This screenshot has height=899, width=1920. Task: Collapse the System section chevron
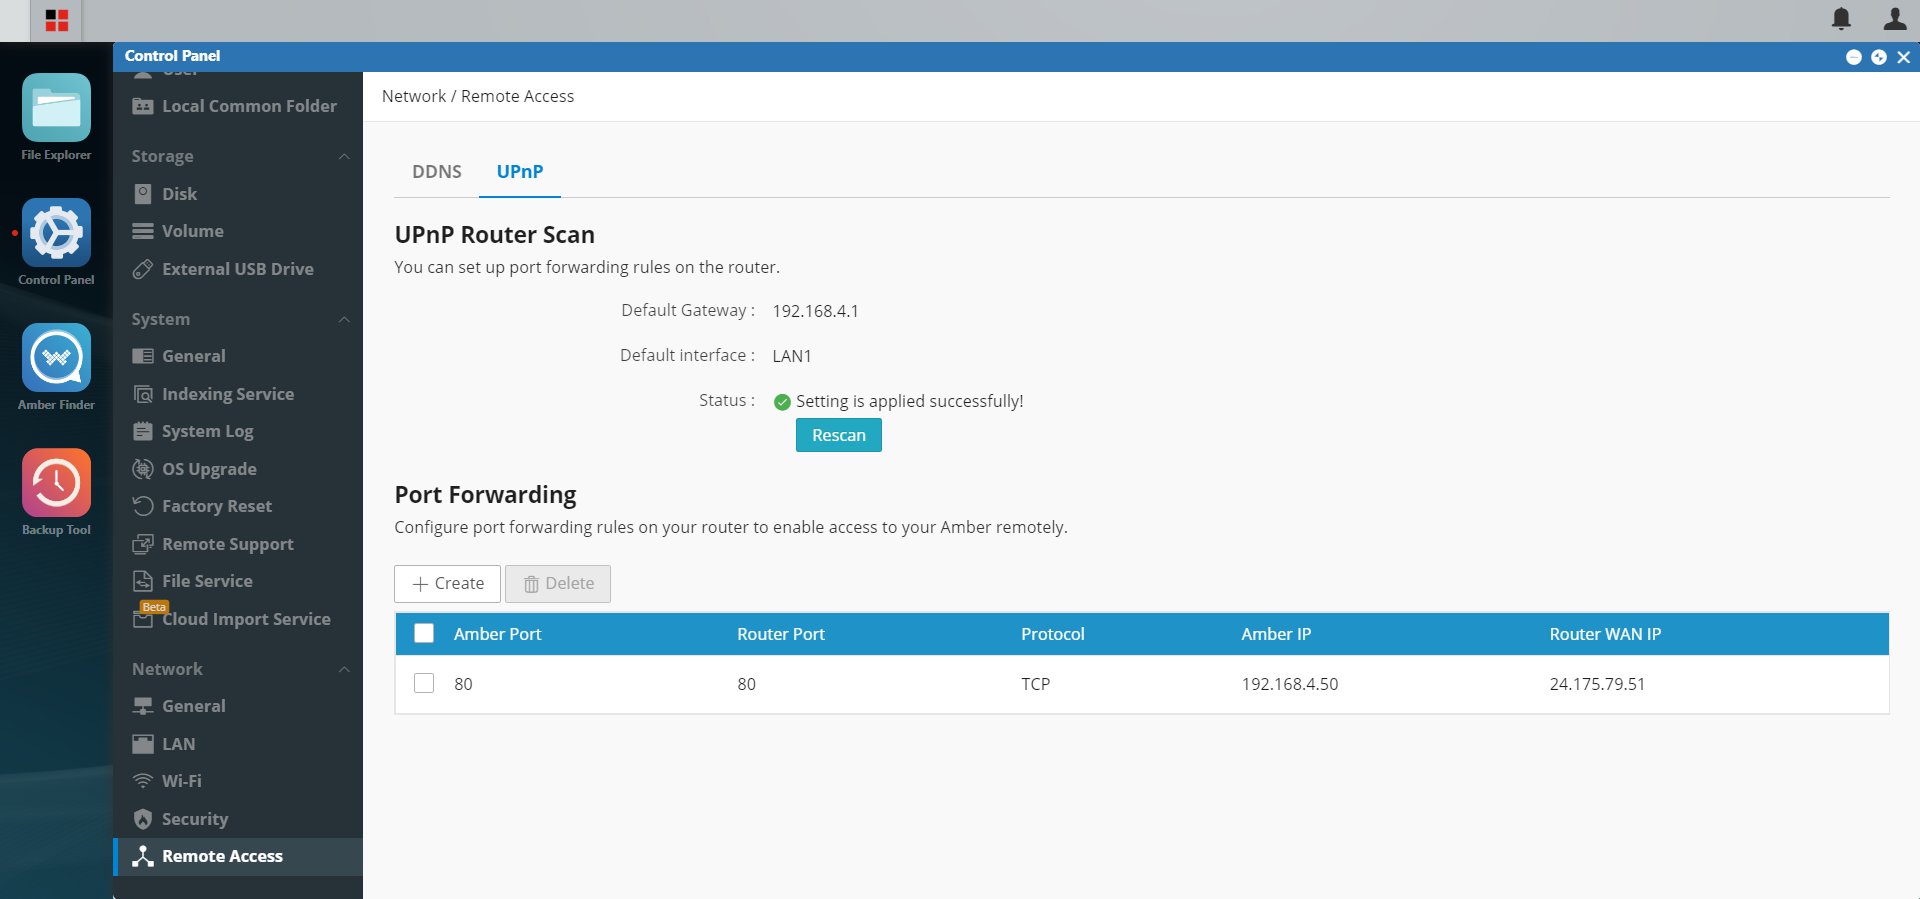(x=344, y=319)
